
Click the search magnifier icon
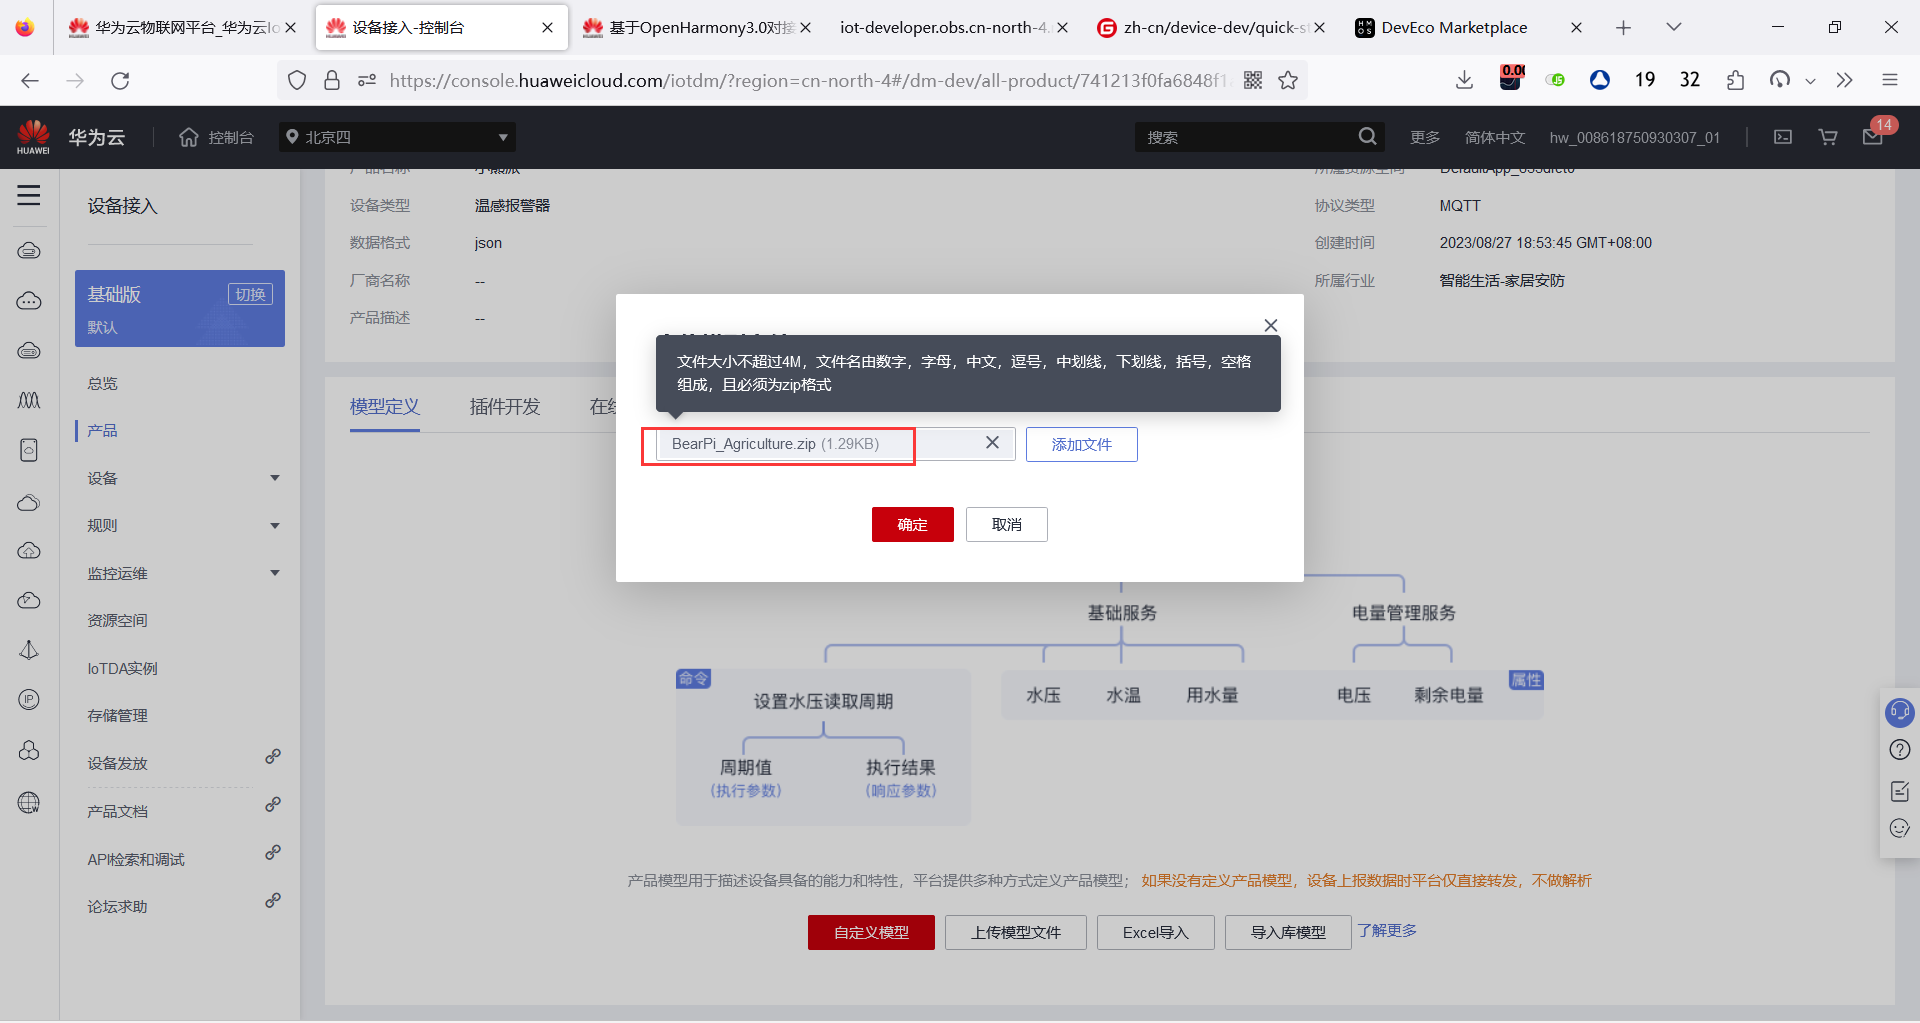pyautogui.click(x=1367, y=136)
